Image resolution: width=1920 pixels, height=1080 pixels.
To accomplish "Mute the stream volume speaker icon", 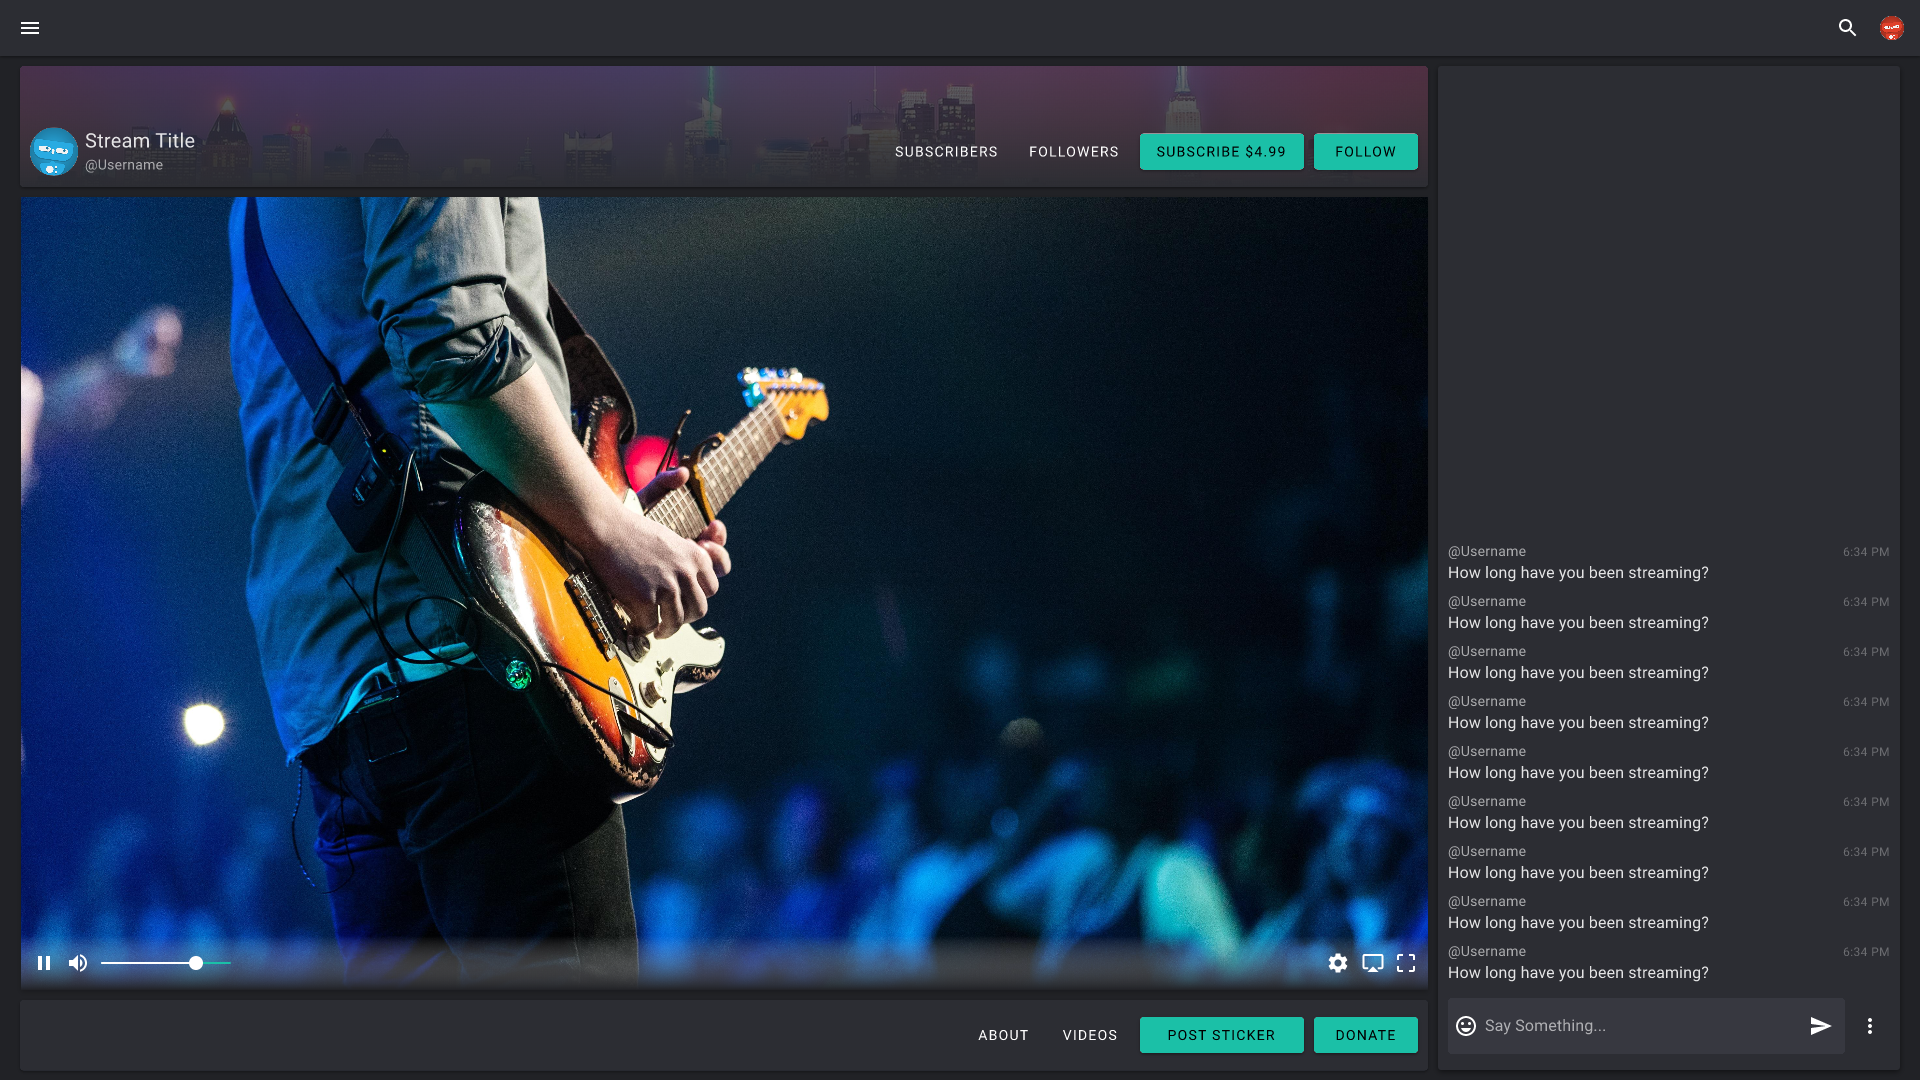I will [x=78, y=963].
